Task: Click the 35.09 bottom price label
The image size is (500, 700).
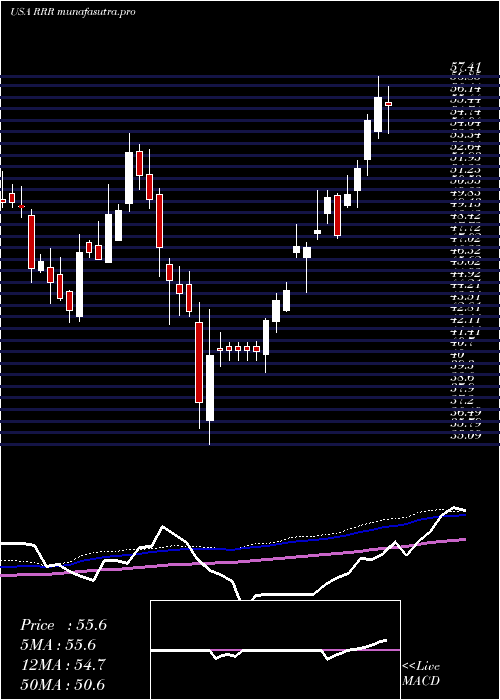Action: [465, 436]
